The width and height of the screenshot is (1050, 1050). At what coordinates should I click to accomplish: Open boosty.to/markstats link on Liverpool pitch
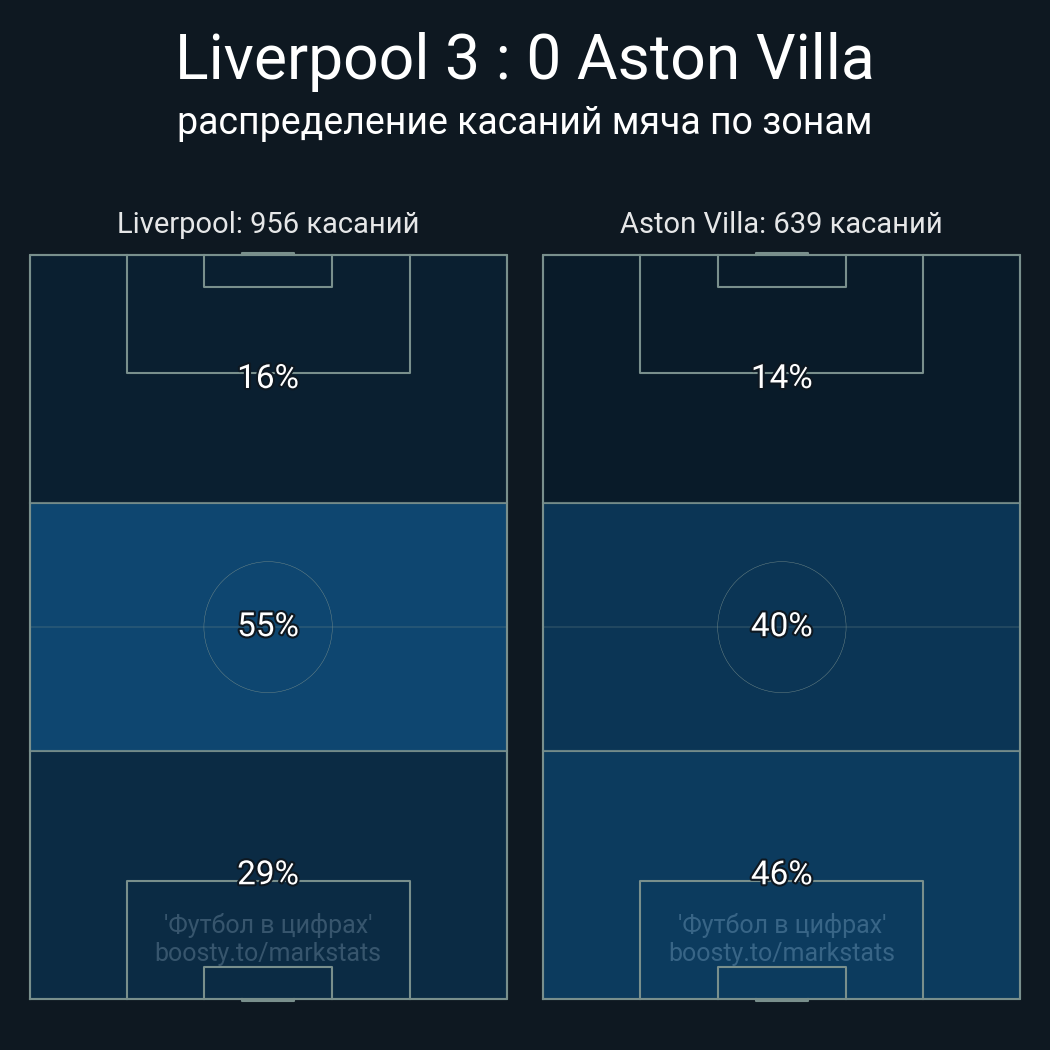[x=268, y=952]
